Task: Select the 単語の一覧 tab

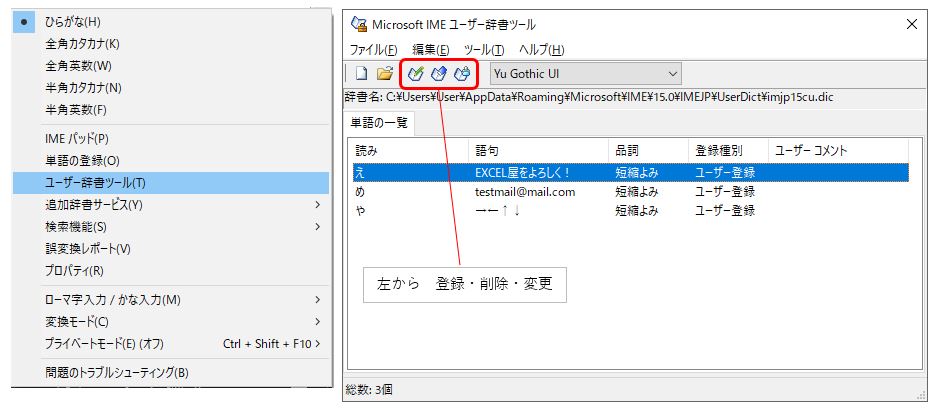Action: [379, 123]
